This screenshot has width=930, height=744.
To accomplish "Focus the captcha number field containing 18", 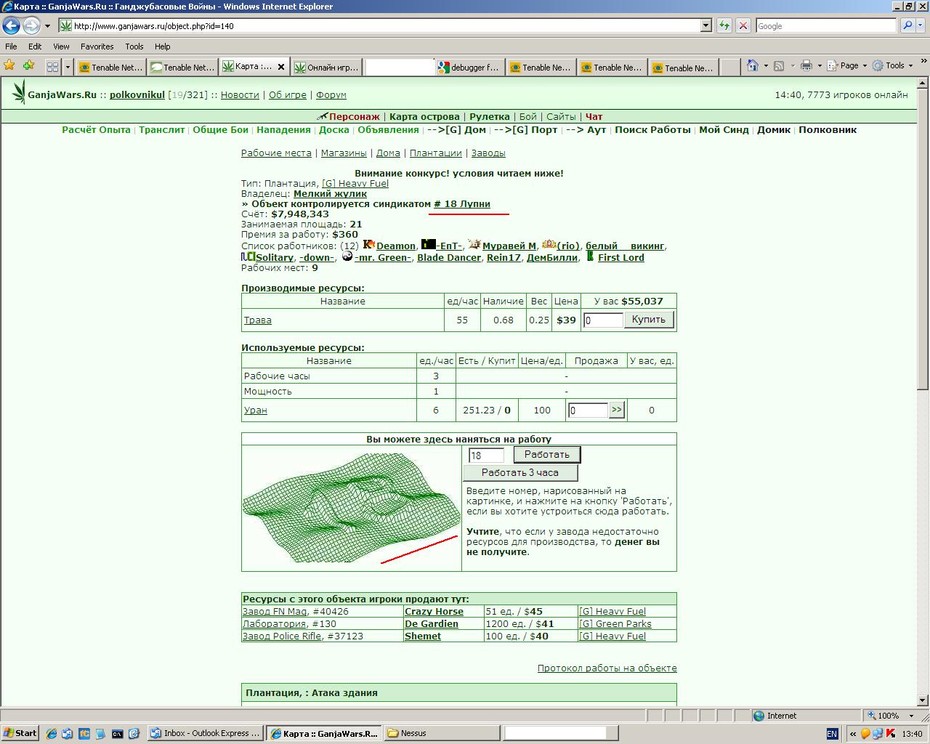I will click(486, 455).
